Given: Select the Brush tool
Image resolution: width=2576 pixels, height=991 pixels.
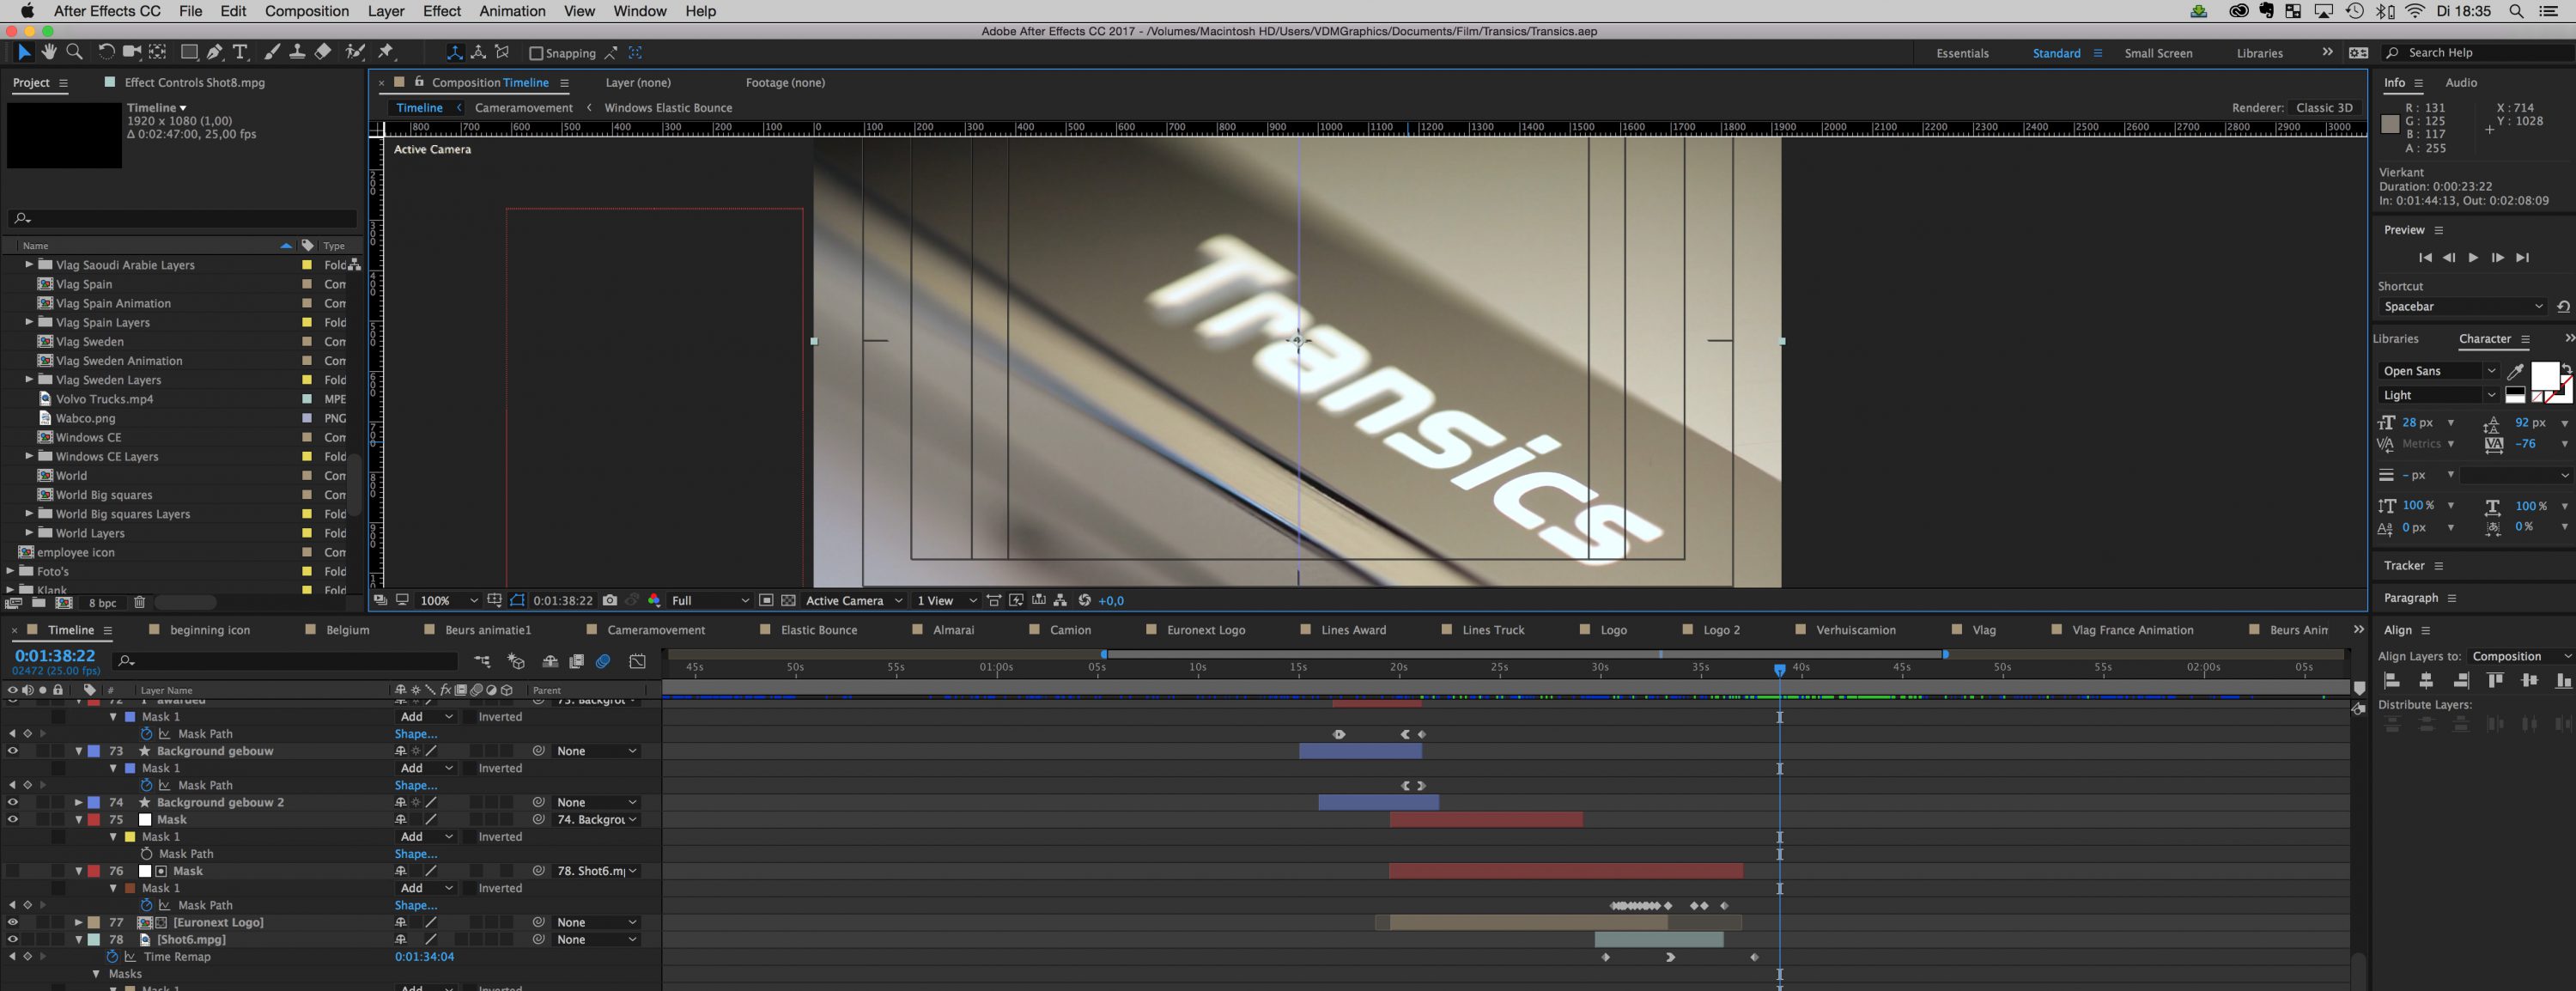Looking at the screenshot, I should tap(271, 52).
